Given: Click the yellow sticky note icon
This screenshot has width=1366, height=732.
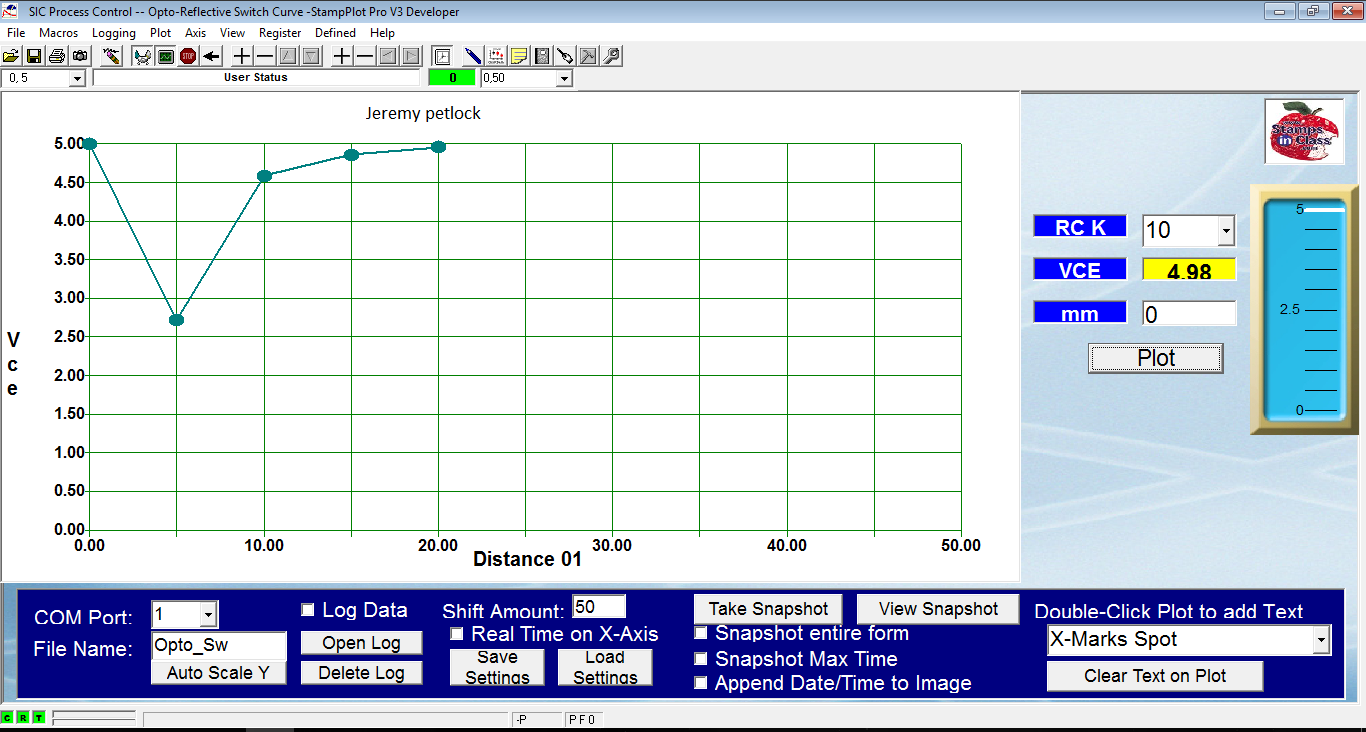Looking at the screenshot, I should (x=519, y=56).
